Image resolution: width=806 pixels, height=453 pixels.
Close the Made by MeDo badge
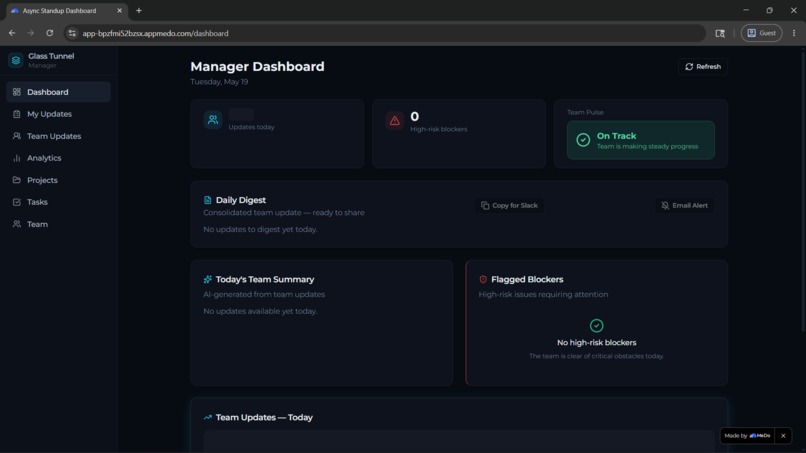tap(783, 436)
